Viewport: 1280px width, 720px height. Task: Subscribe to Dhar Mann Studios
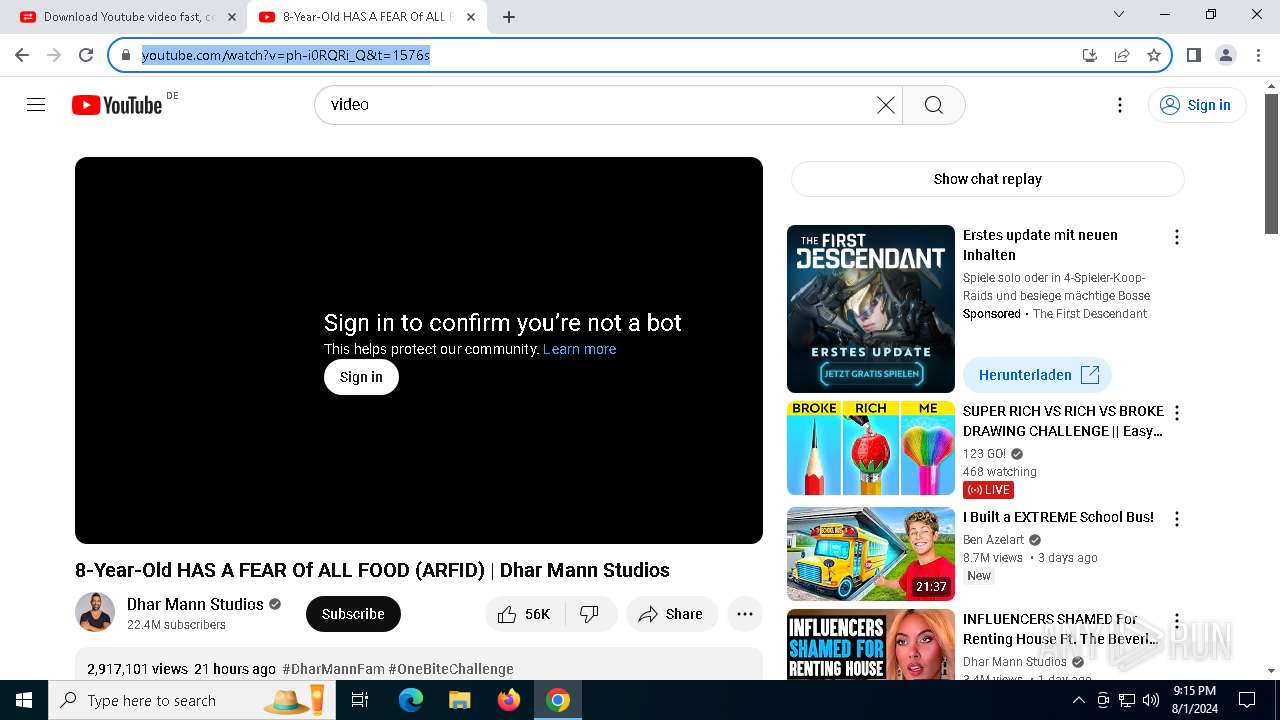point(353,614)
